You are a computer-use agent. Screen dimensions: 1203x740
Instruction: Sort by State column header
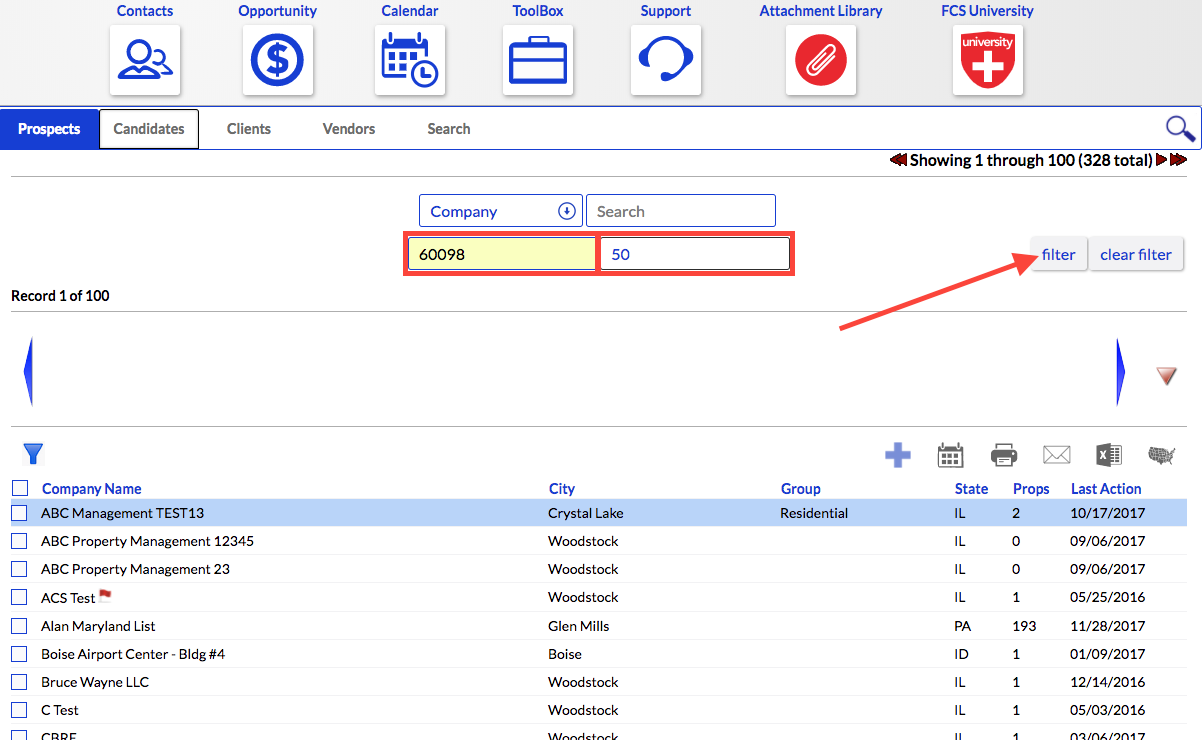point(971,489)
